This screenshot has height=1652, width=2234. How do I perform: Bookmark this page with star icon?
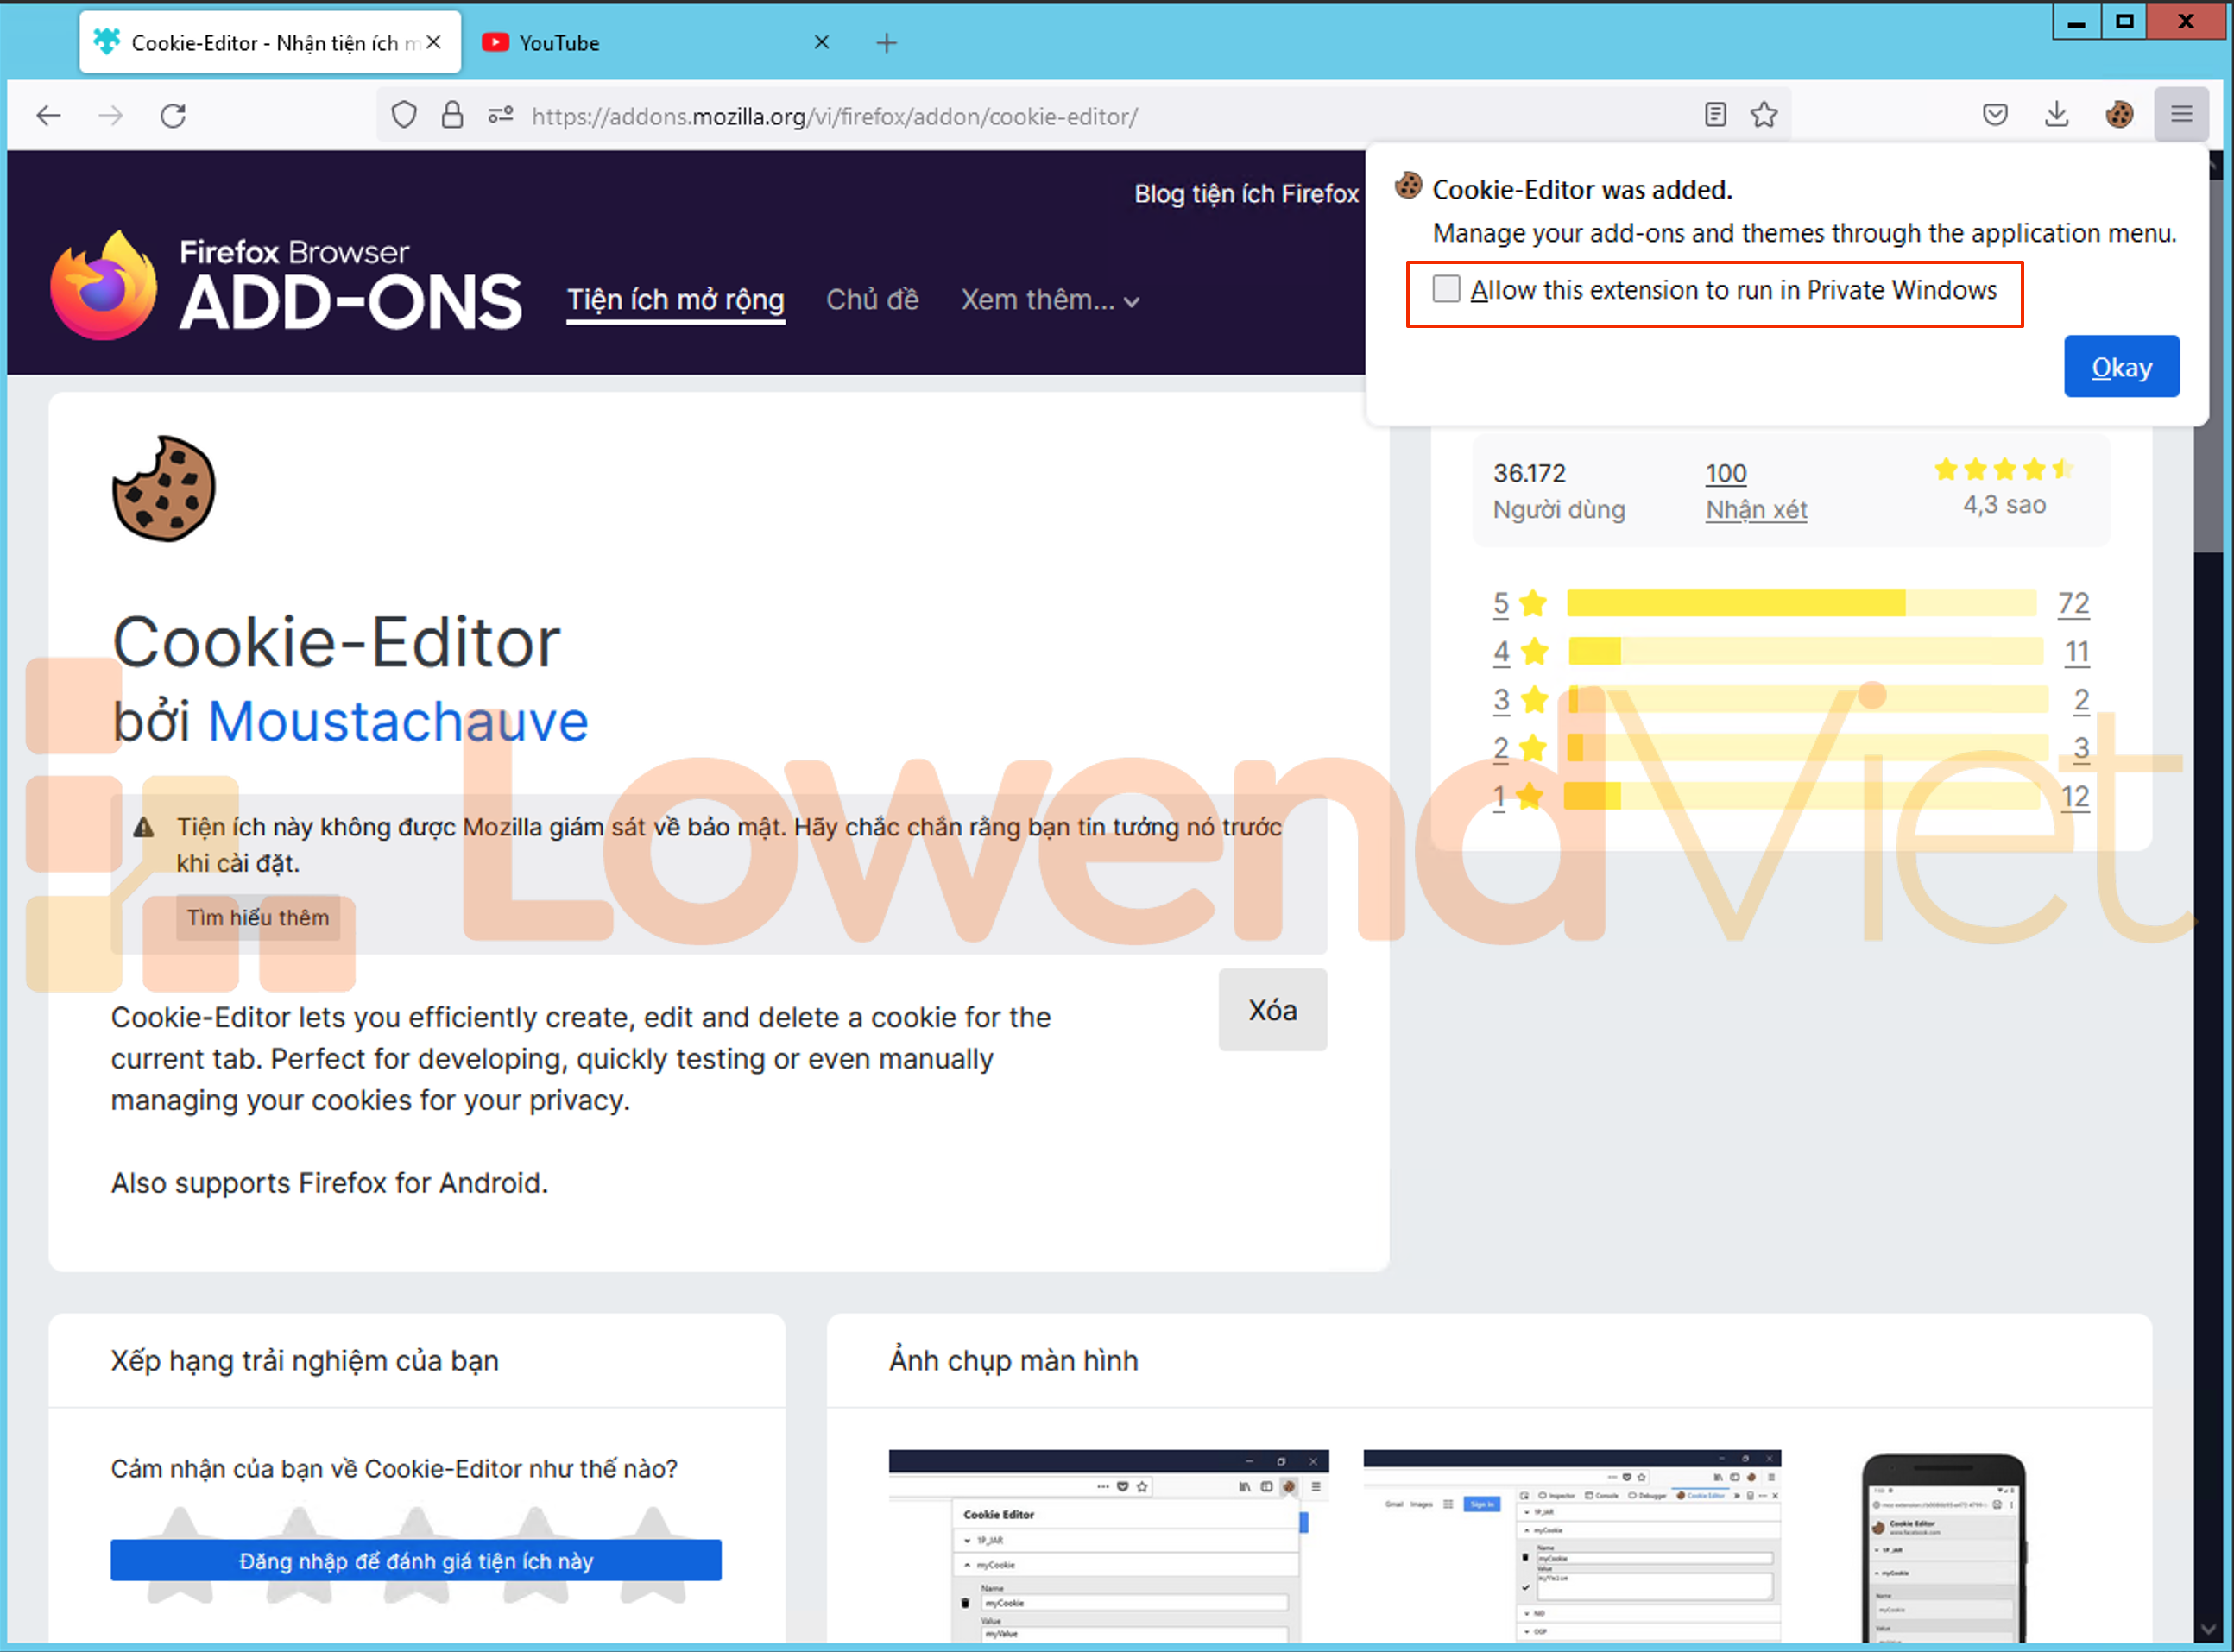tap(1764, 115)
